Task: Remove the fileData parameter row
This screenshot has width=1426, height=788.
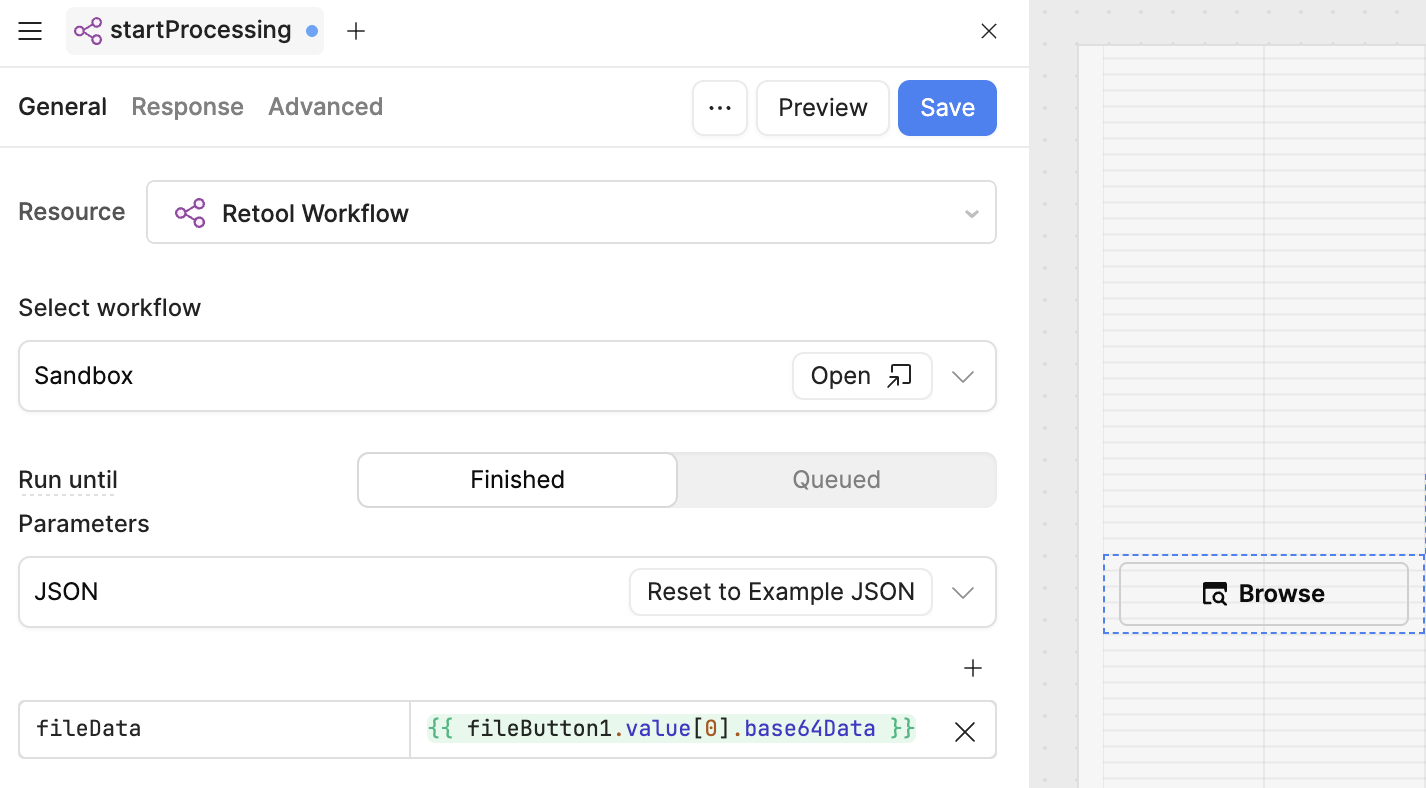Action: 965,732
